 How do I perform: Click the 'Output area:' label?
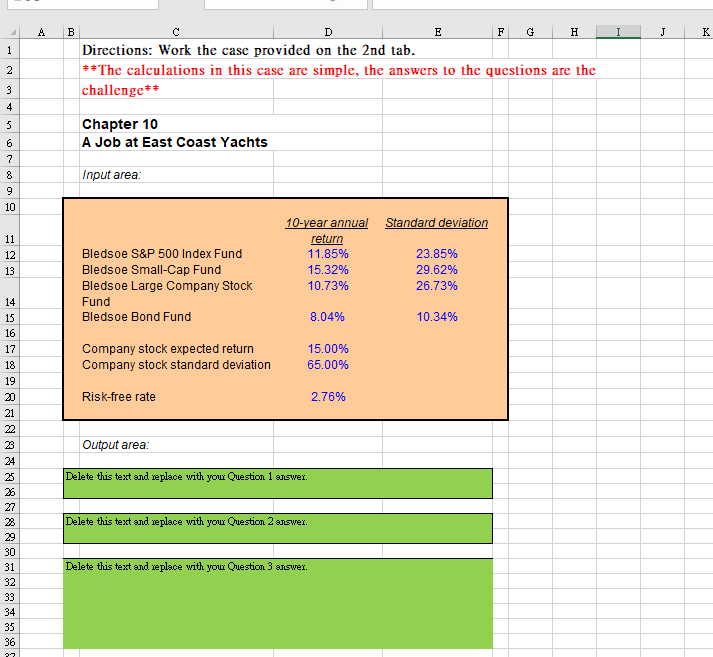115,445
